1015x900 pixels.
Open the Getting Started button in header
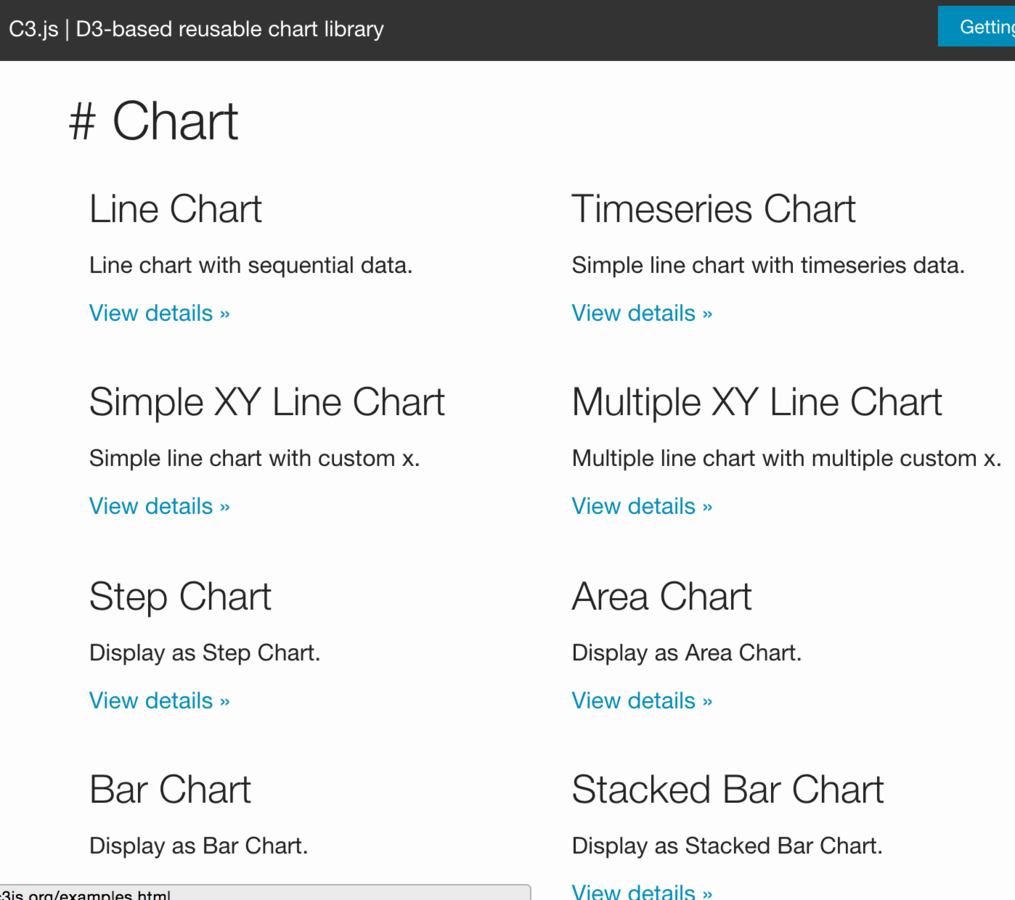(976, 27)
